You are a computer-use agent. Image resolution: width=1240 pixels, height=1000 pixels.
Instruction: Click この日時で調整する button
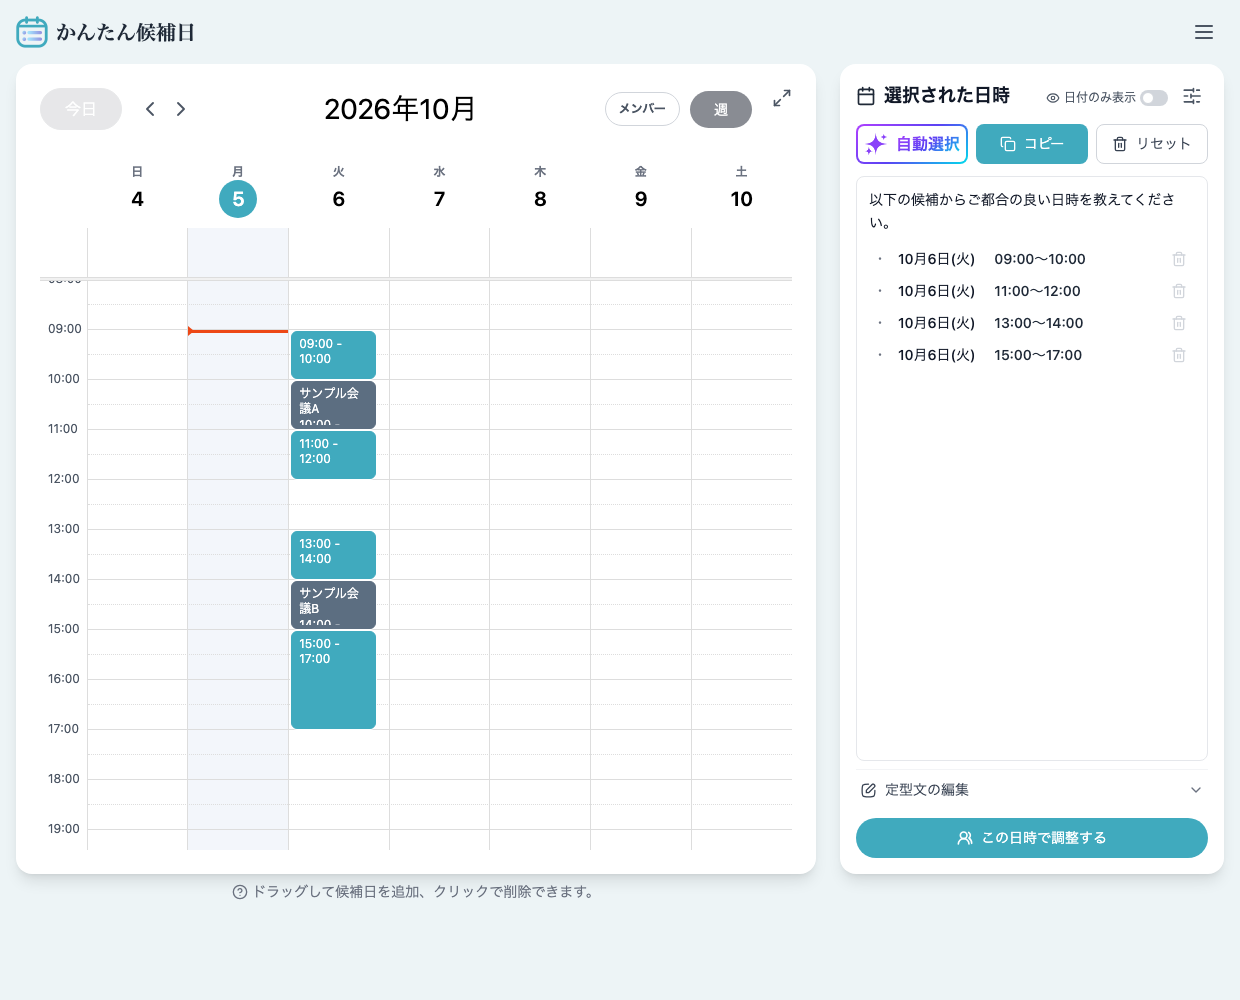[x=1032, y=838]
